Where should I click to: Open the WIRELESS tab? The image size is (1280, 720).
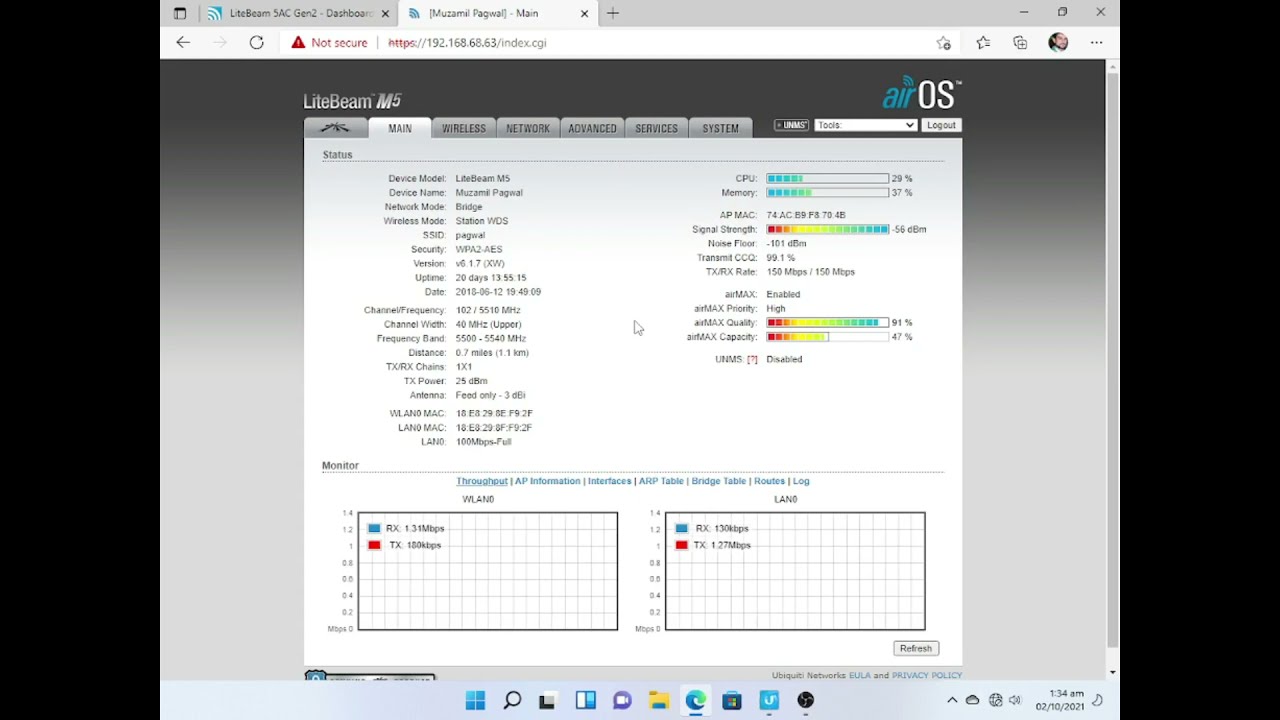pyautogui.click(x=464, y=128)
